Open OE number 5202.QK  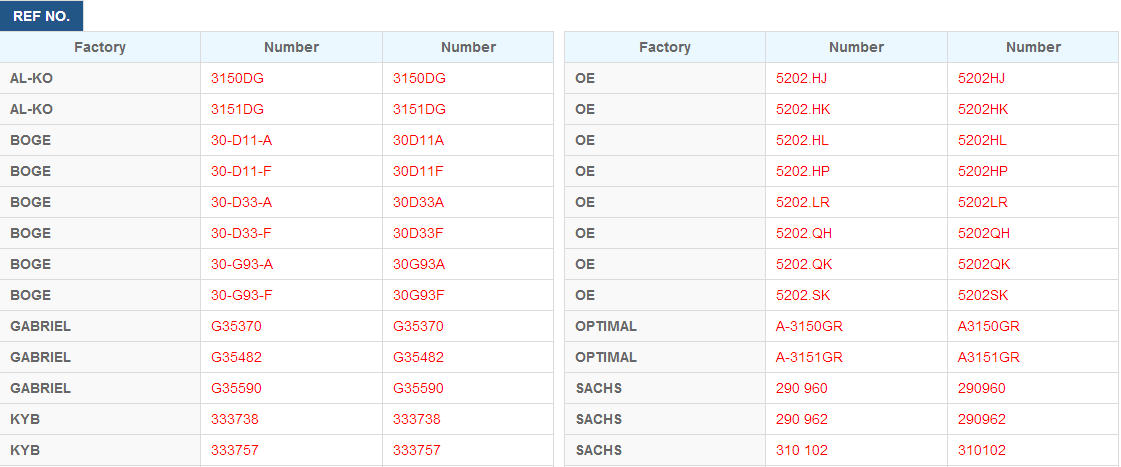804,265
